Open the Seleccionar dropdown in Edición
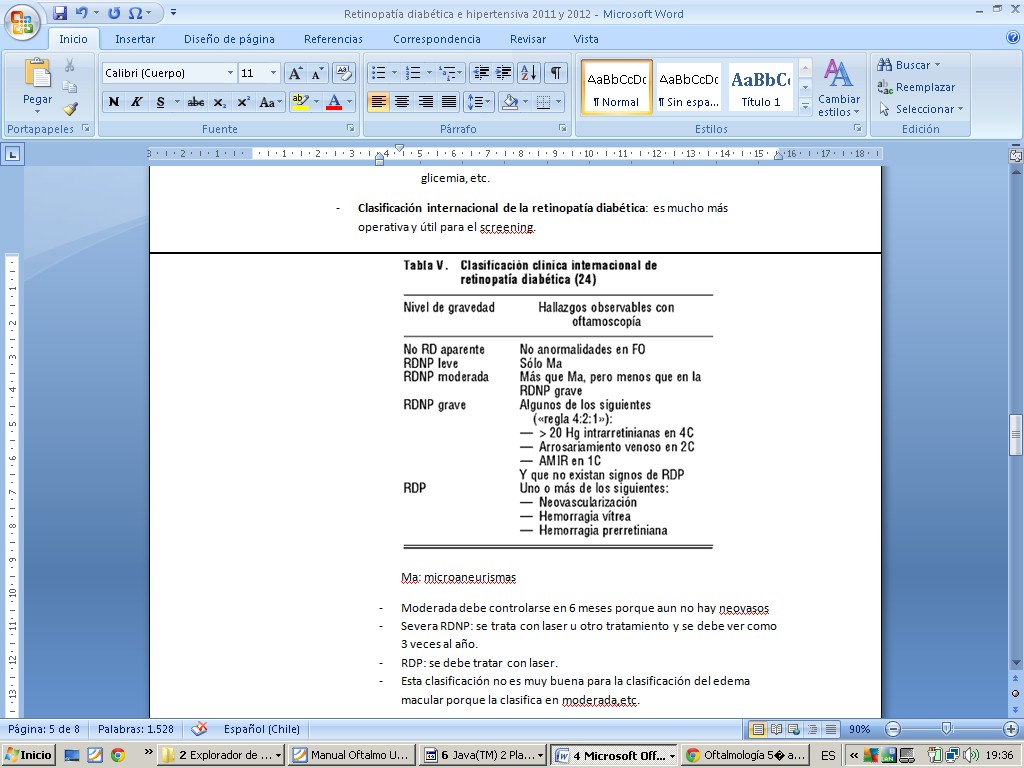 click(x=921, y=109)
